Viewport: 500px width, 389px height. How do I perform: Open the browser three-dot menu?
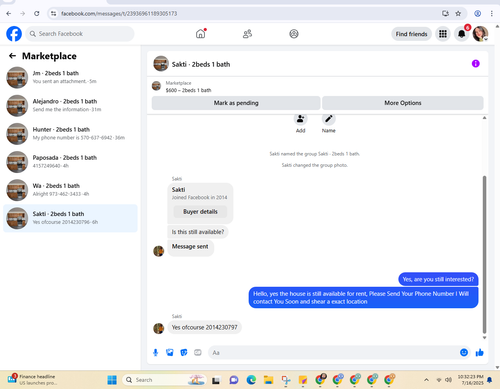(x=492, y=14)
